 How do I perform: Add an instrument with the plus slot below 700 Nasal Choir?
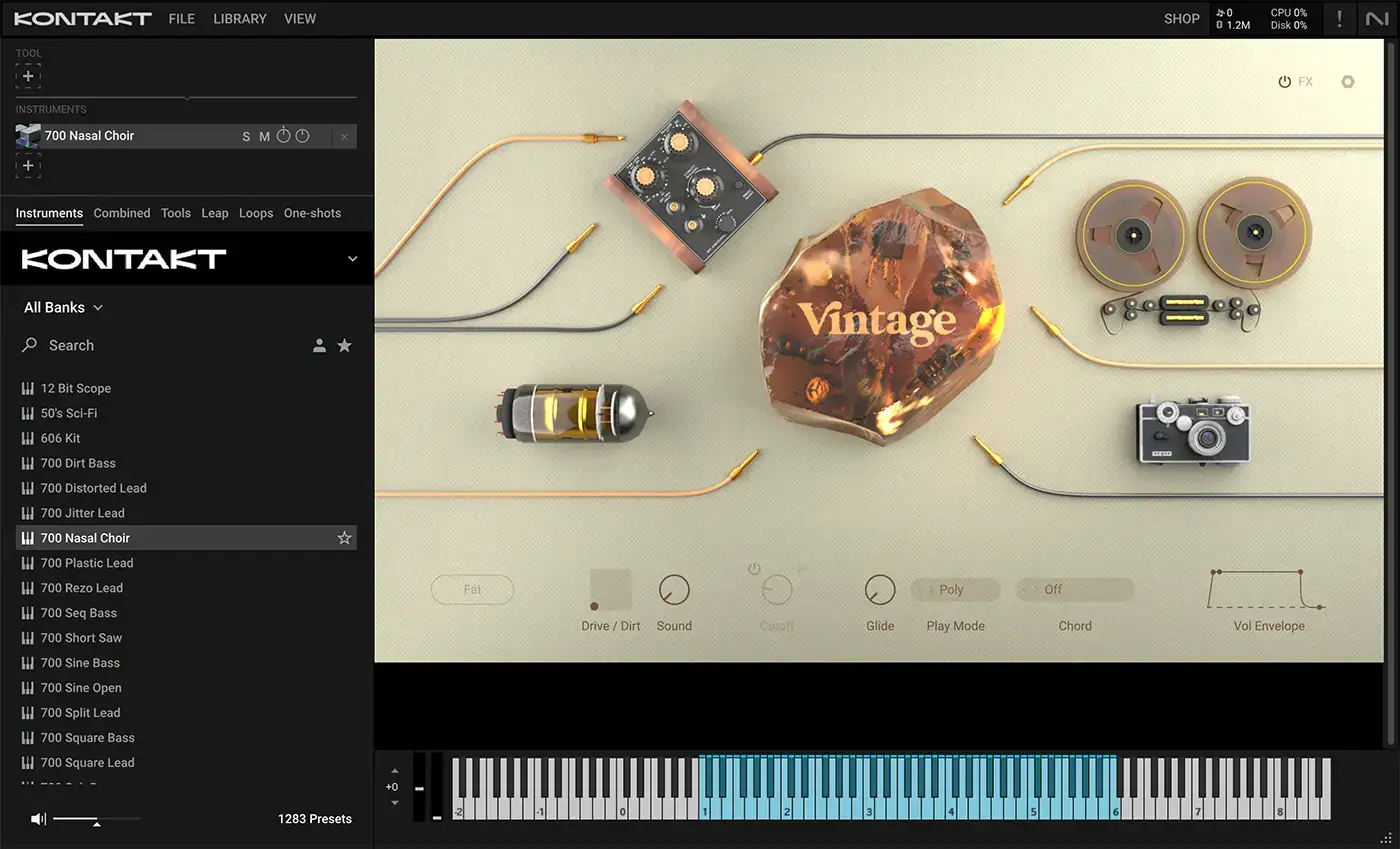pyautogui.click(x=28, y=166)
